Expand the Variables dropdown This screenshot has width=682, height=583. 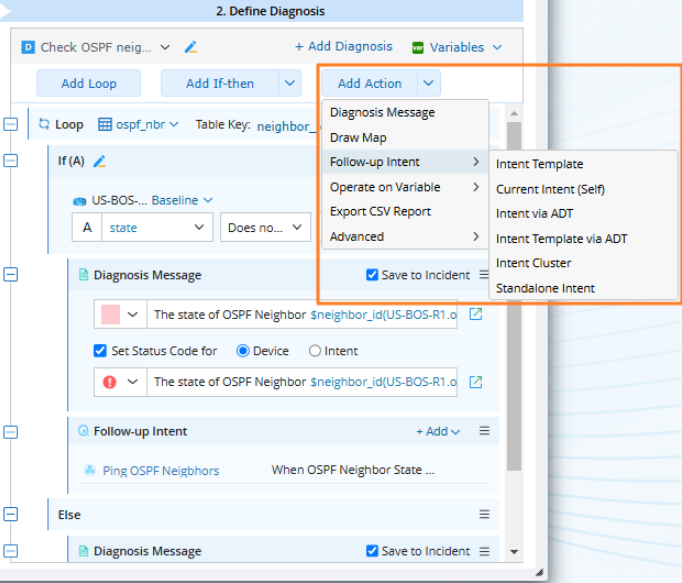tap(497, 47)
